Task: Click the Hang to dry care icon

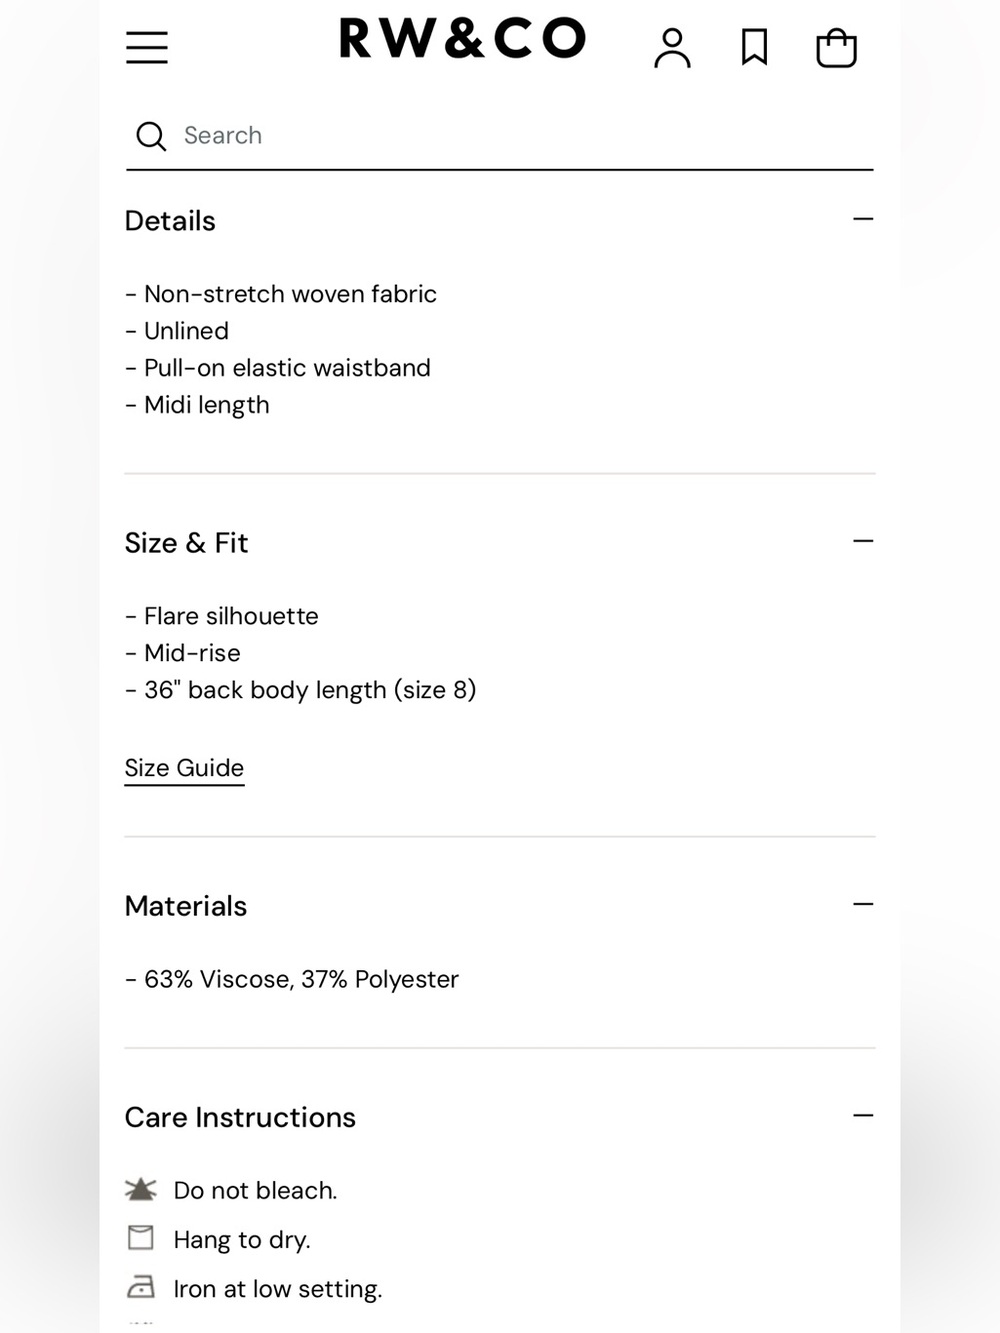Action: point(141,1238)
